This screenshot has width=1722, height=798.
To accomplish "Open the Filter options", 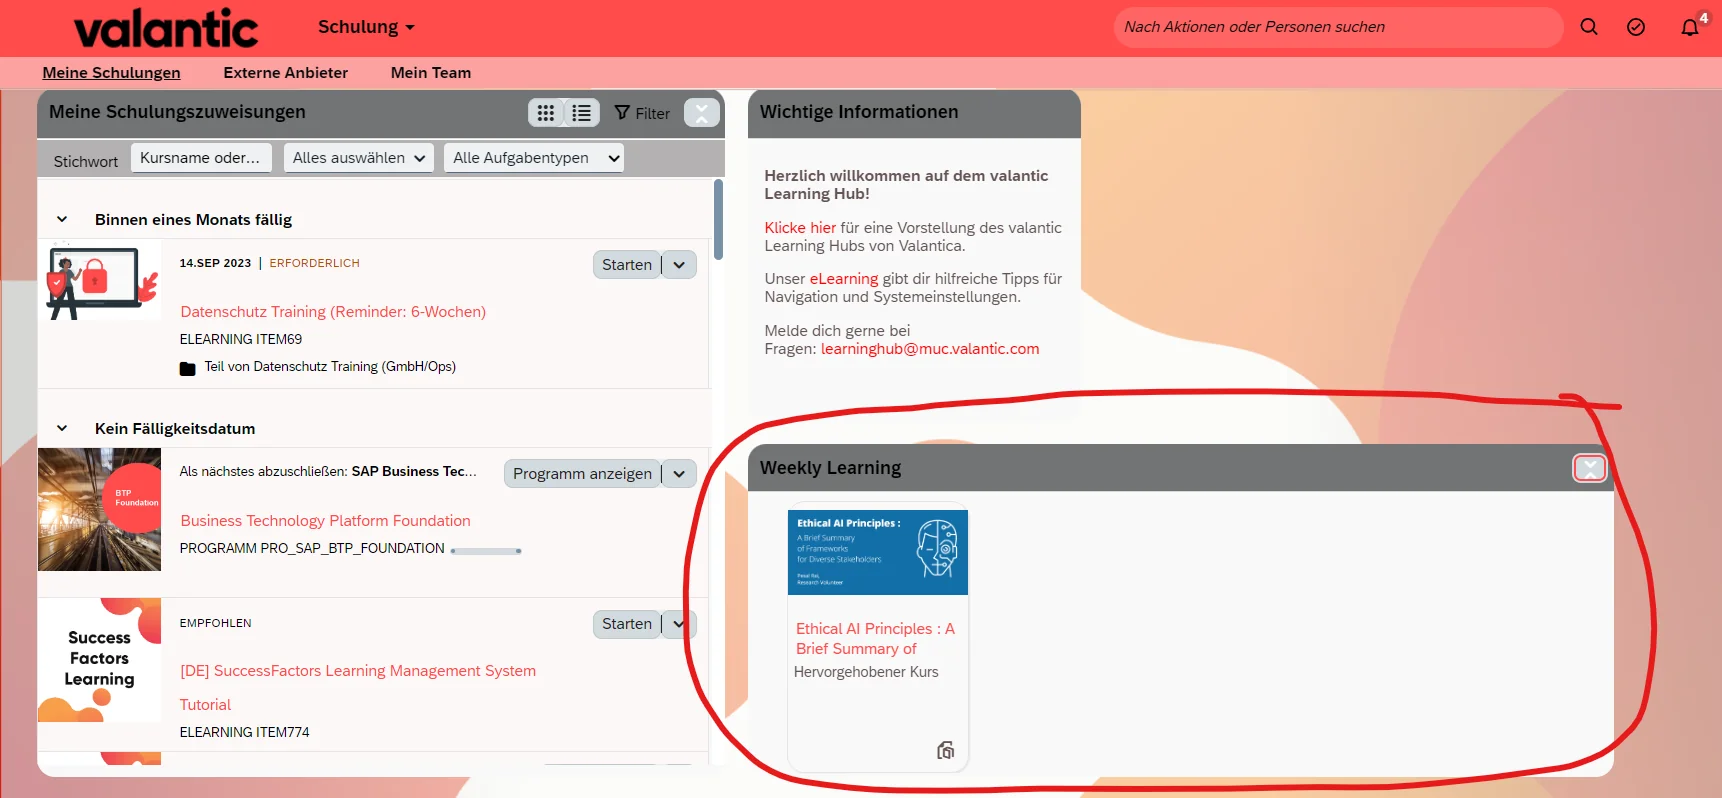I will [x=642, y=113].
